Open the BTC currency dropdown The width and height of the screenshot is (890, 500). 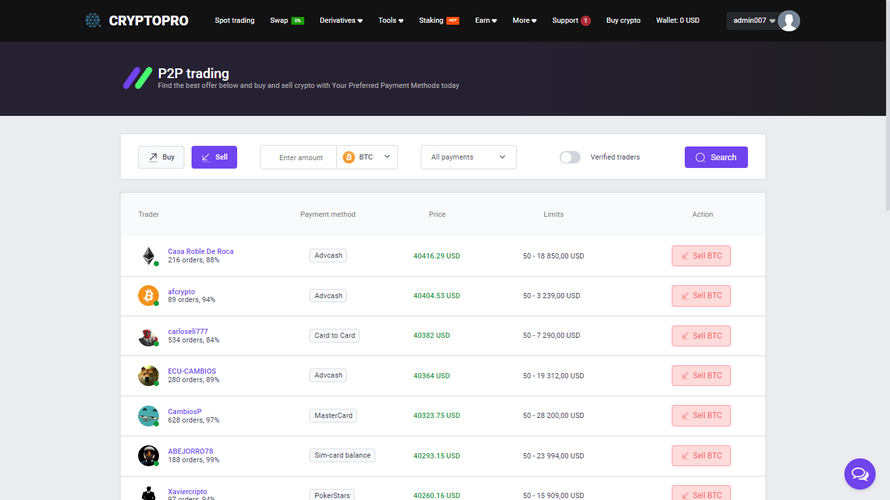[368, 157]
